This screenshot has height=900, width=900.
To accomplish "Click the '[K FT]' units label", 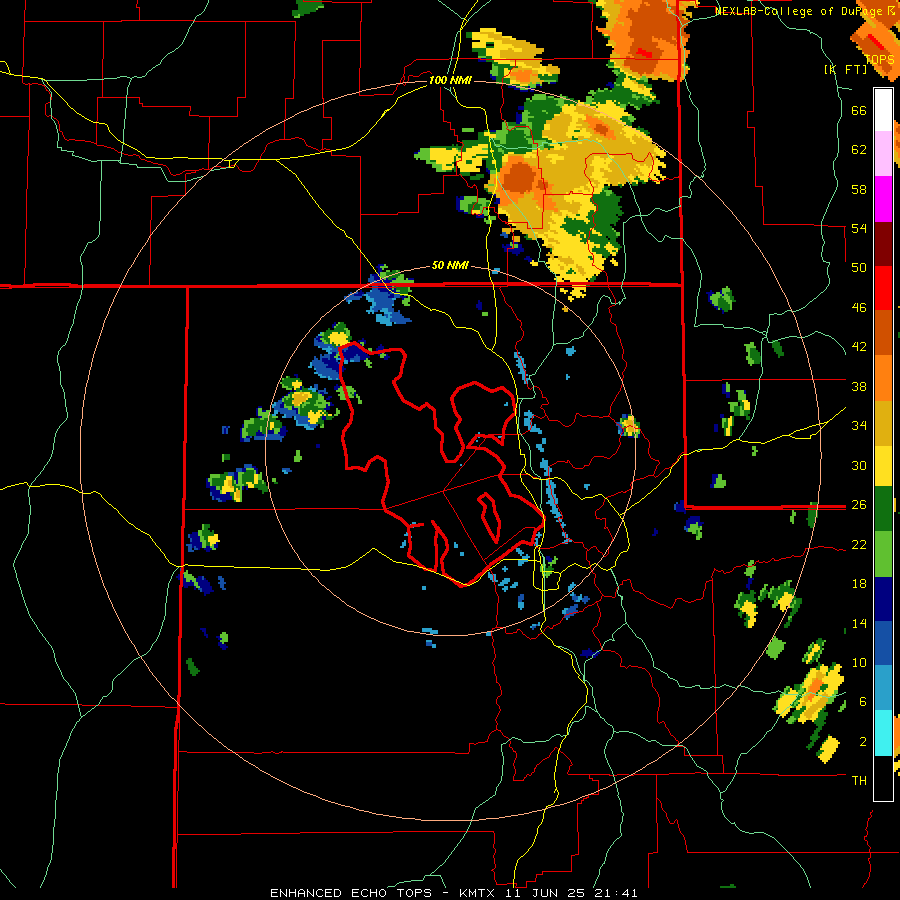I will (845, 69).
